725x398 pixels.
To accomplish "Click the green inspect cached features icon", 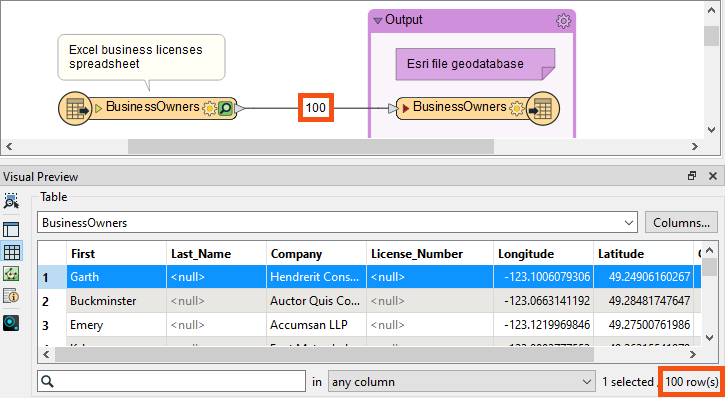I will (225, 109).
